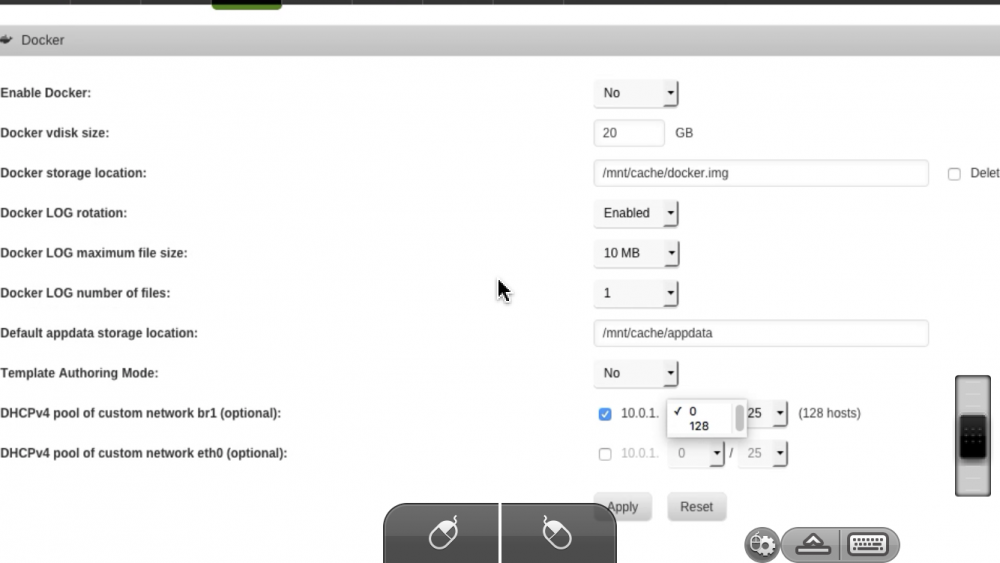Image resolution: width=1000 pixels, height=563 pixels.
Task: Tick the Delete checkbox beside storage location
Action: click(954, 174)
